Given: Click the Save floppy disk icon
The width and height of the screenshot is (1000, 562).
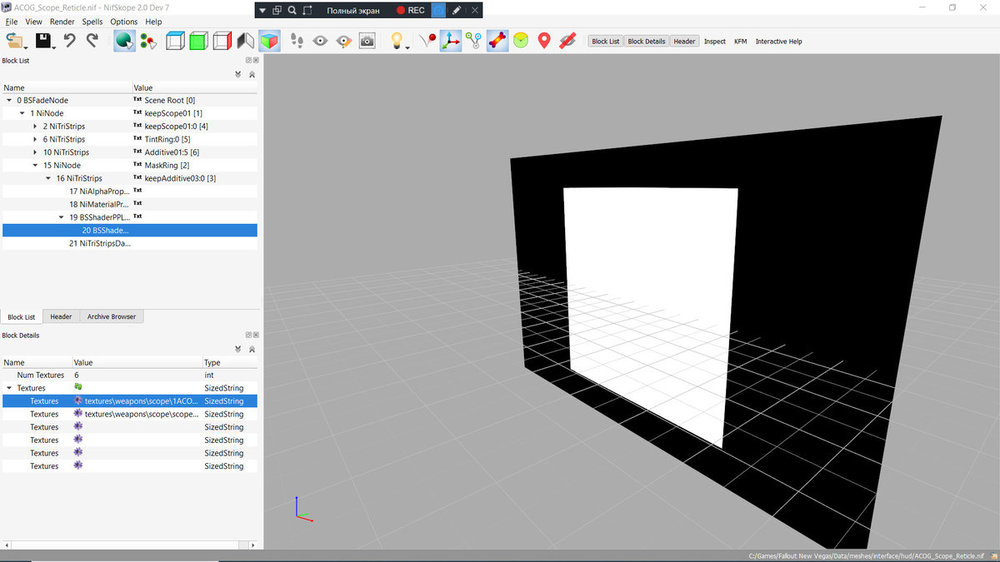Looking at the screenshot, I should point(43,41).
